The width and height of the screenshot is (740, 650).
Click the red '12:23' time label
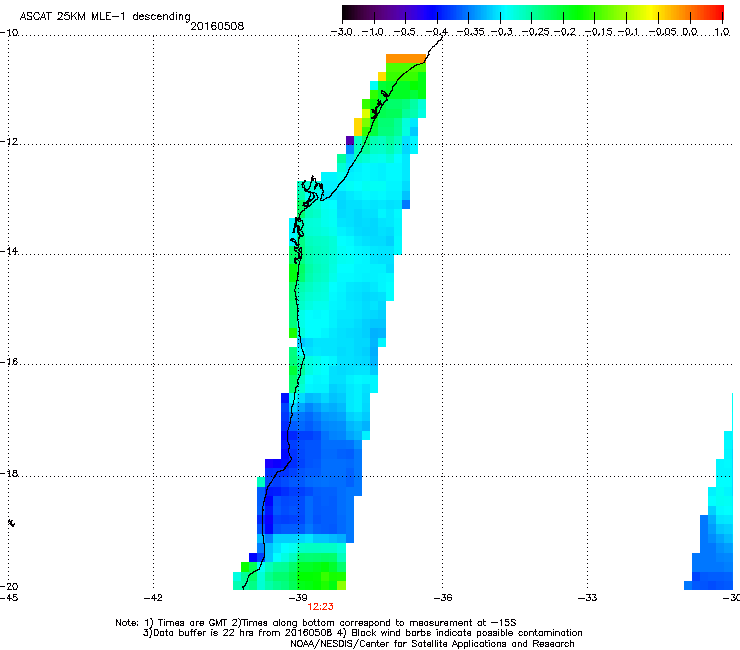pos(320,607)
